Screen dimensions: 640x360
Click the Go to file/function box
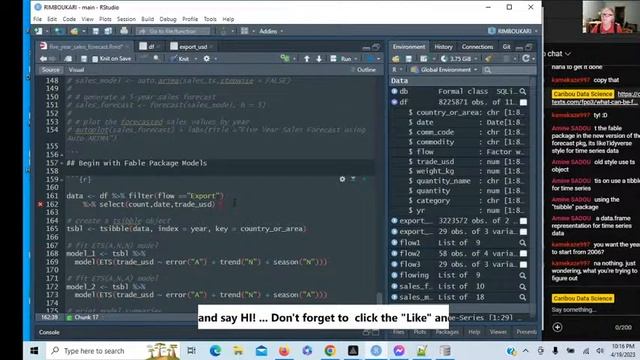pos(173,31)
